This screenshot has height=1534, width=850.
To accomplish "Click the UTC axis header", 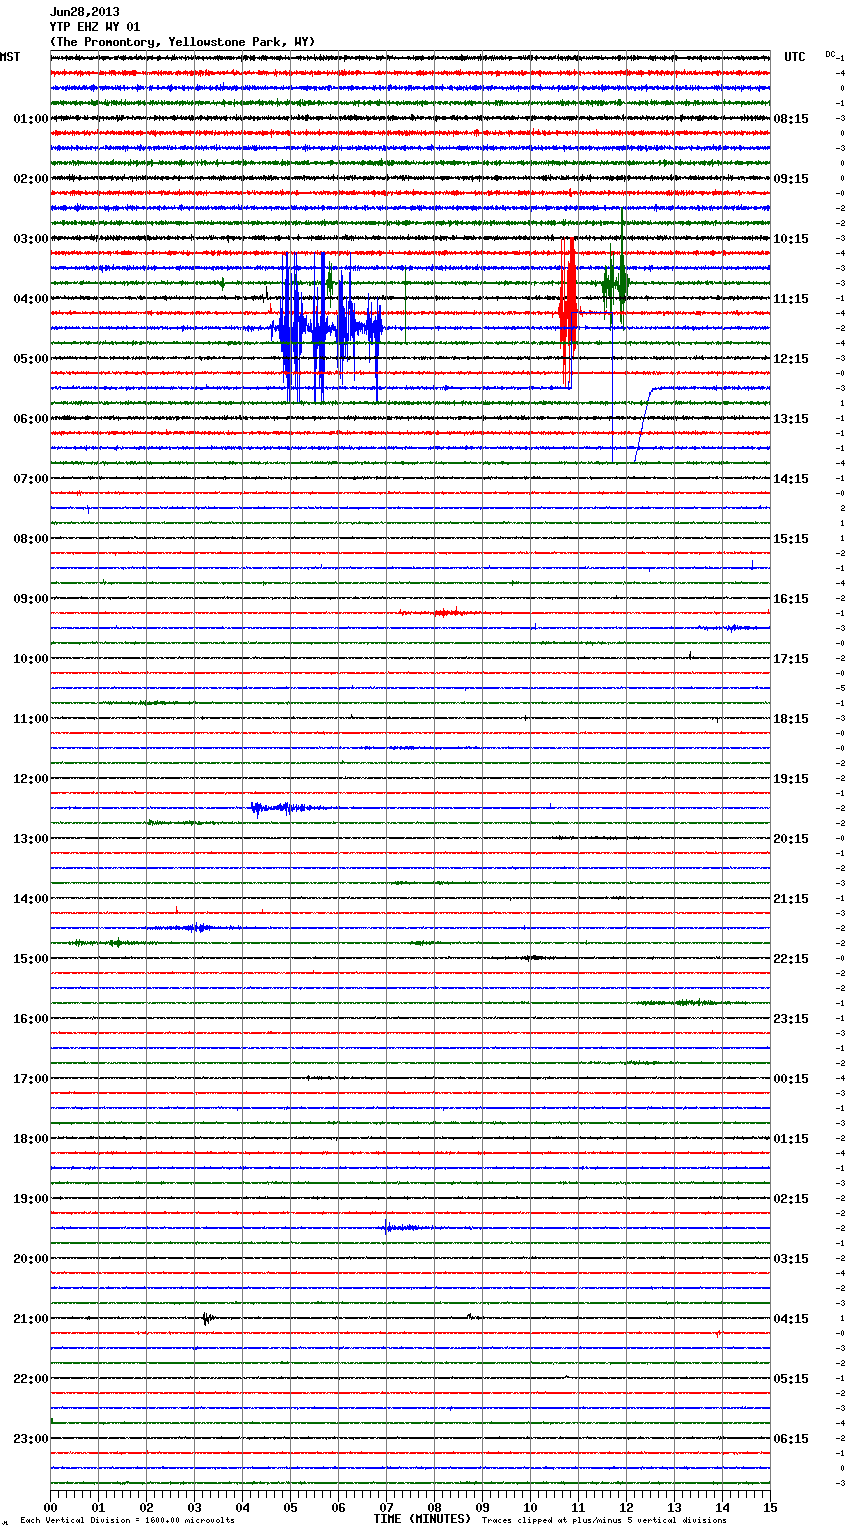I will (795, 57).
